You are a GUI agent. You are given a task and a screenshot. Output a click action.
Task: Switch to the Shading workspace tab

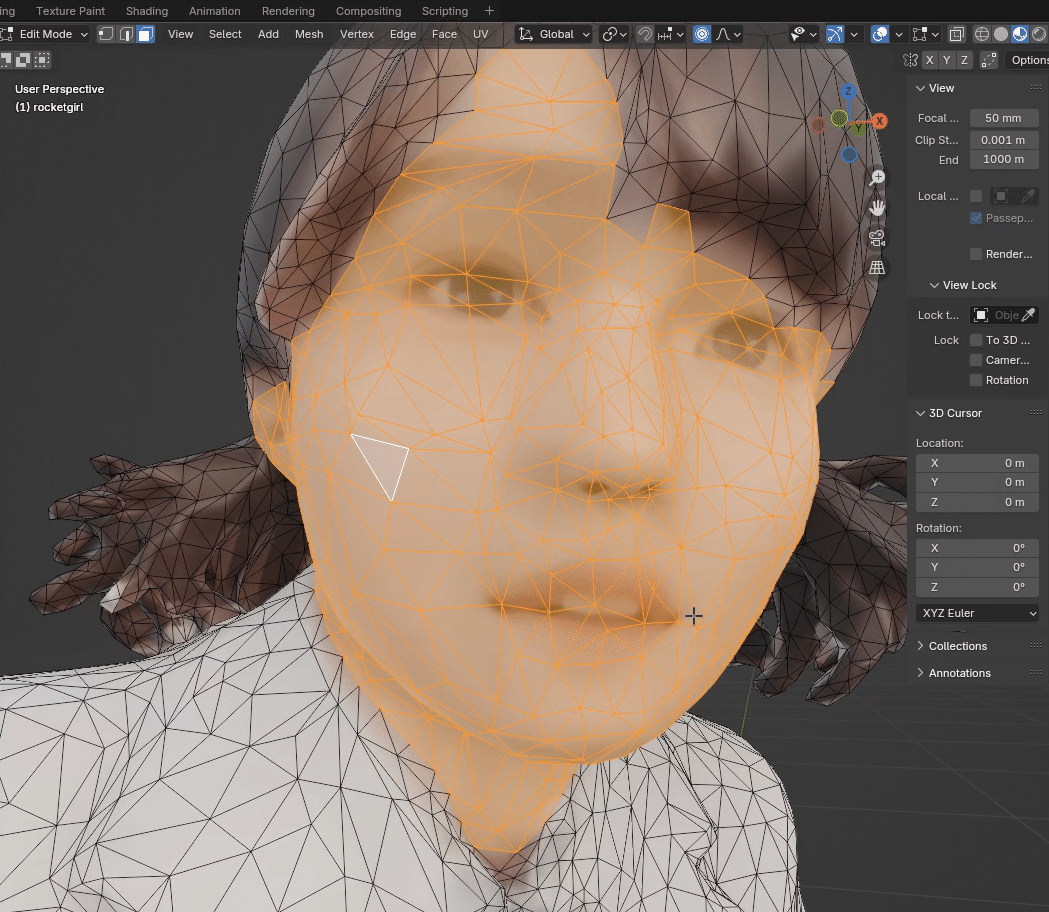click(146, 11)
